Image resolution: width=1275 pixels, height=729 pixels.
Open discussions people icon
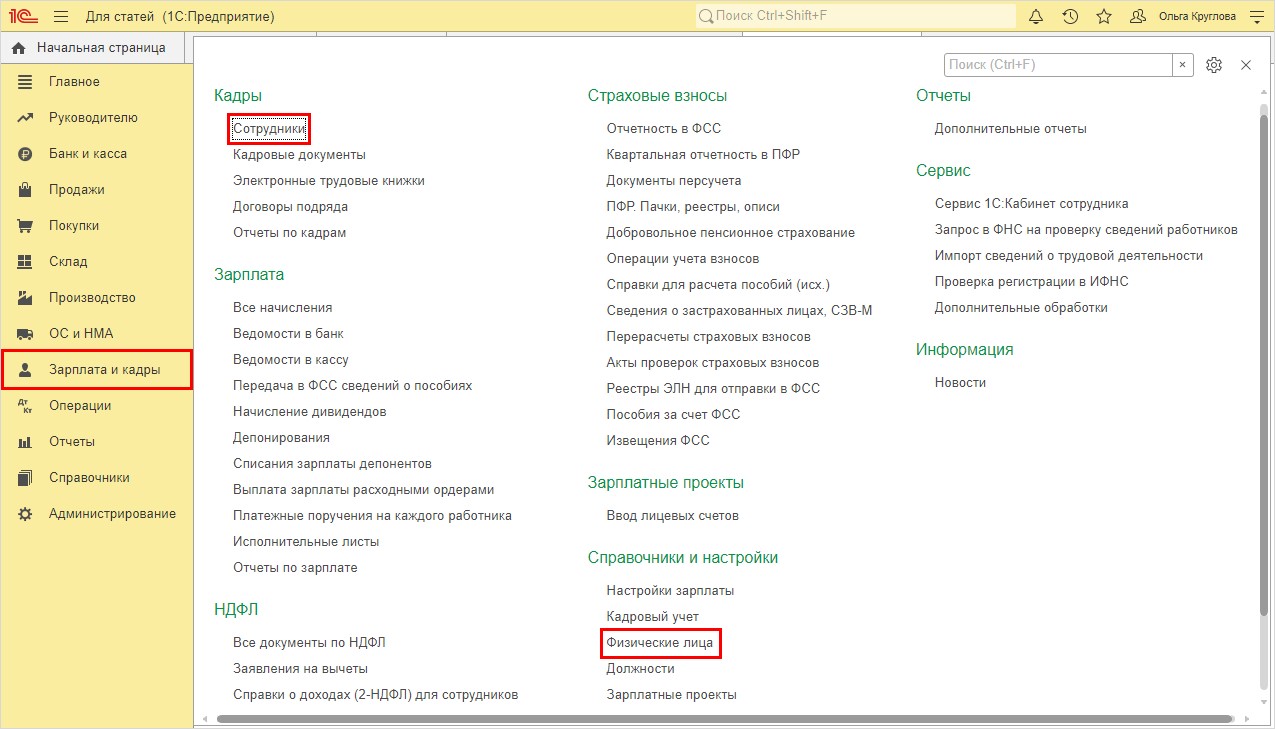coord(1138,16)
